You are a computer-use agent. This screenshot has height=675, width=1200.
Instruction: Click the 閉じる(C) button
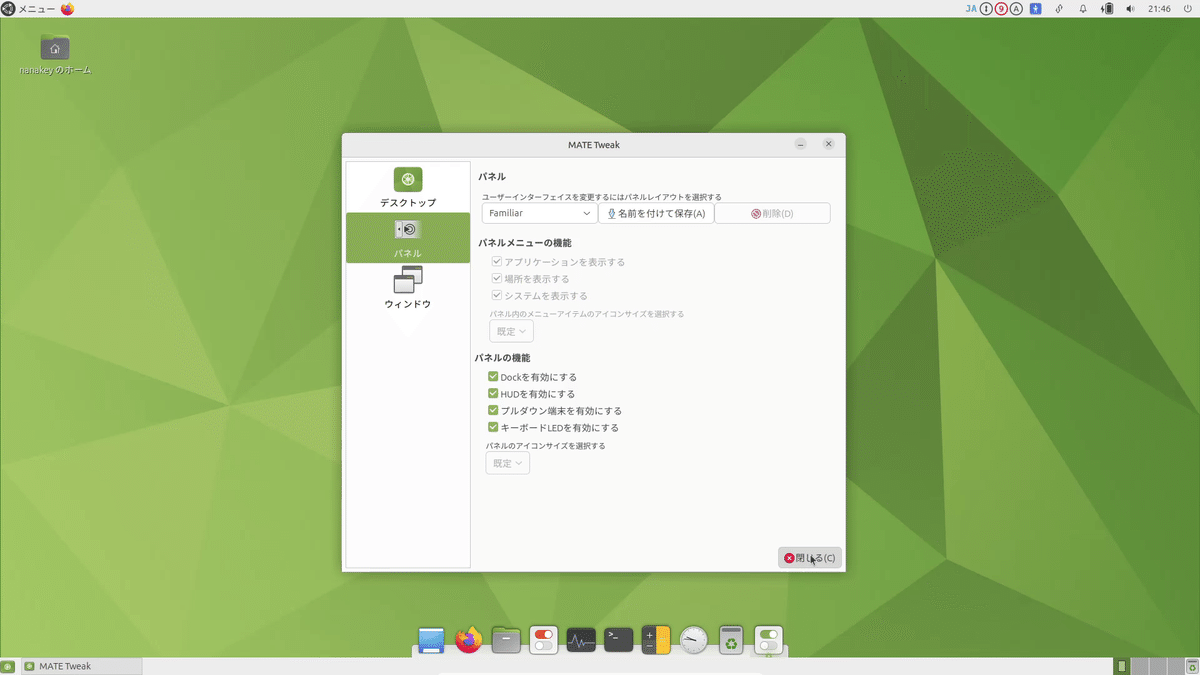[x=809, y=558]
